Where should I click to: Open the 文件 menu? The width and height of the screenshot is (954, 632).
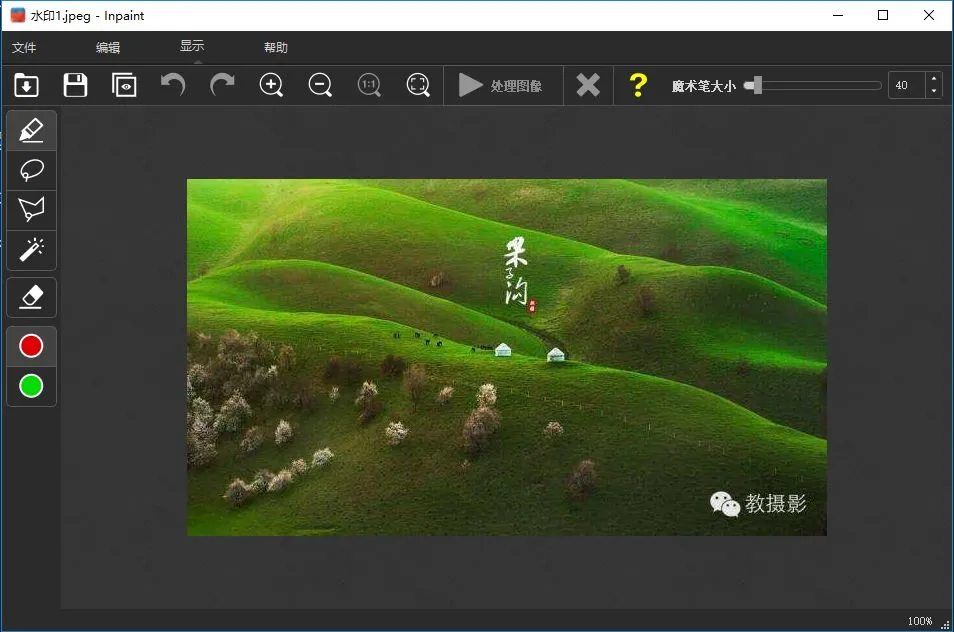click(x=24, y=48)
